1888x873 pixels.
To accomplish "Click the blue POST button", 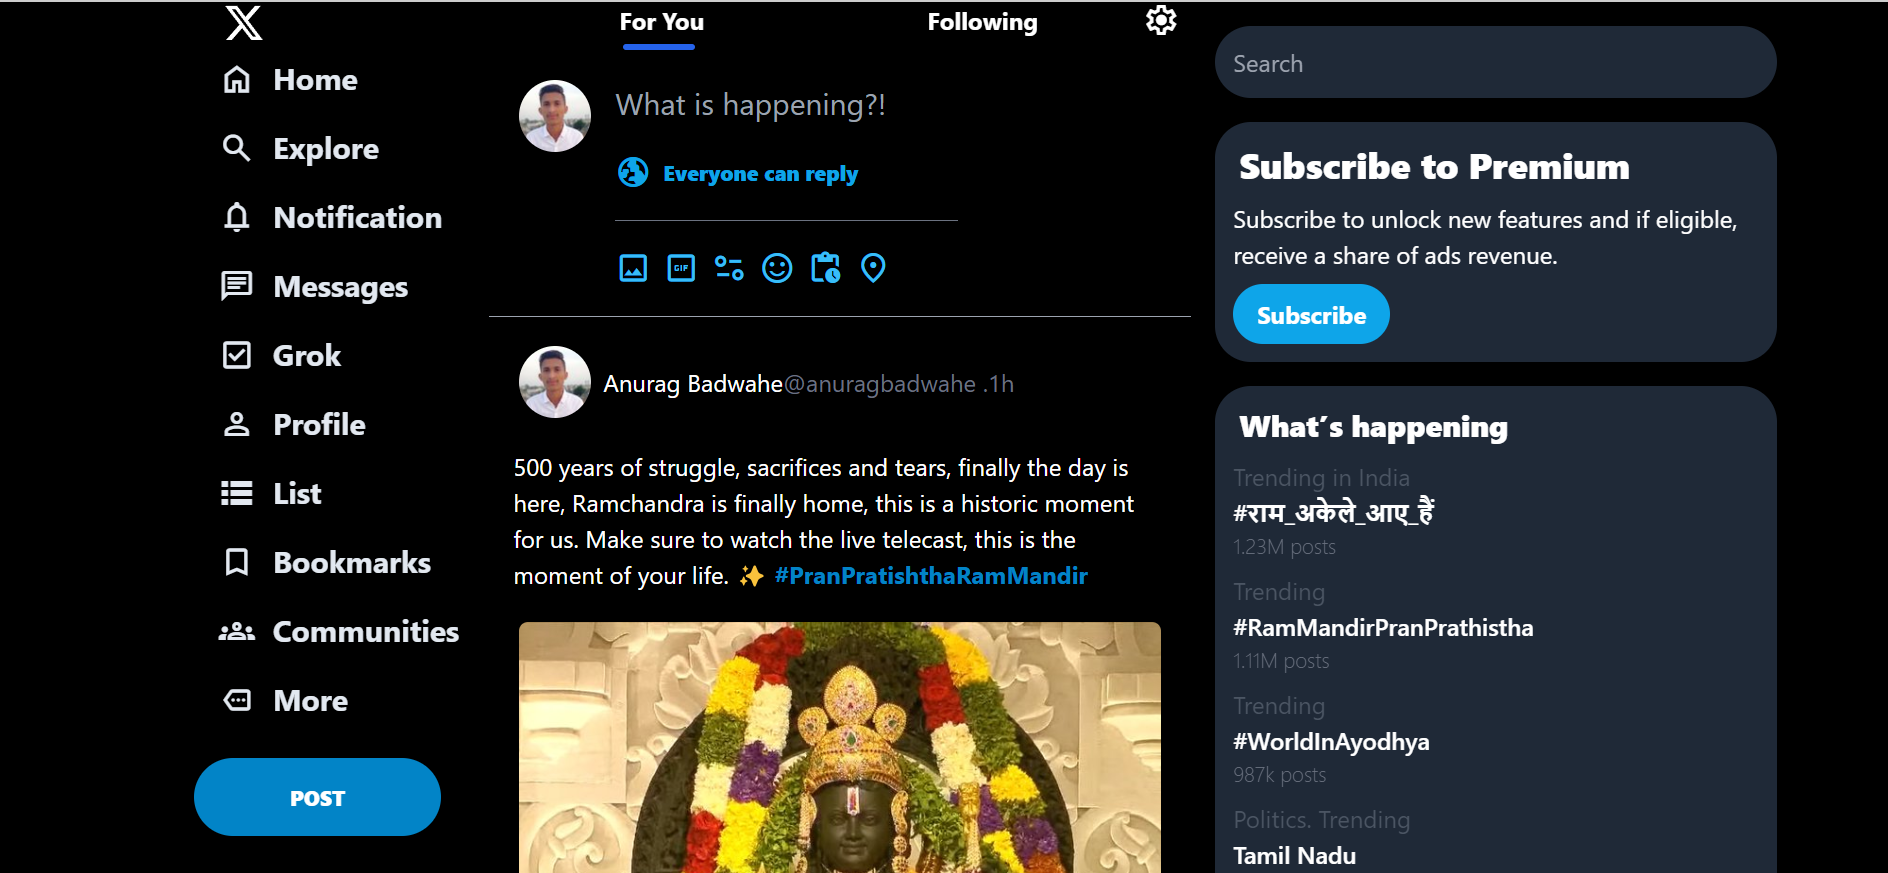I will click(317, 797).
